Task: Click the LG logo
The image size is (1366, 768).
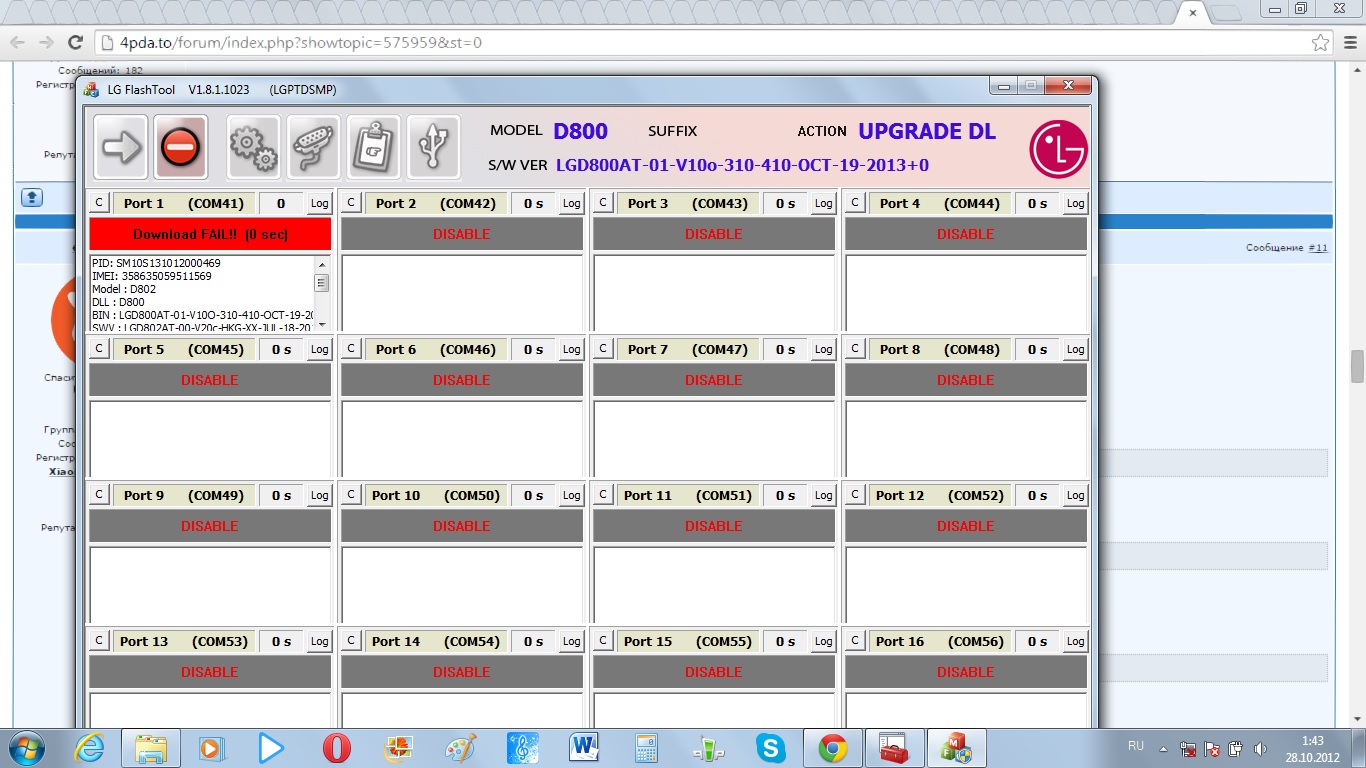Action: tap(1058, 149)
